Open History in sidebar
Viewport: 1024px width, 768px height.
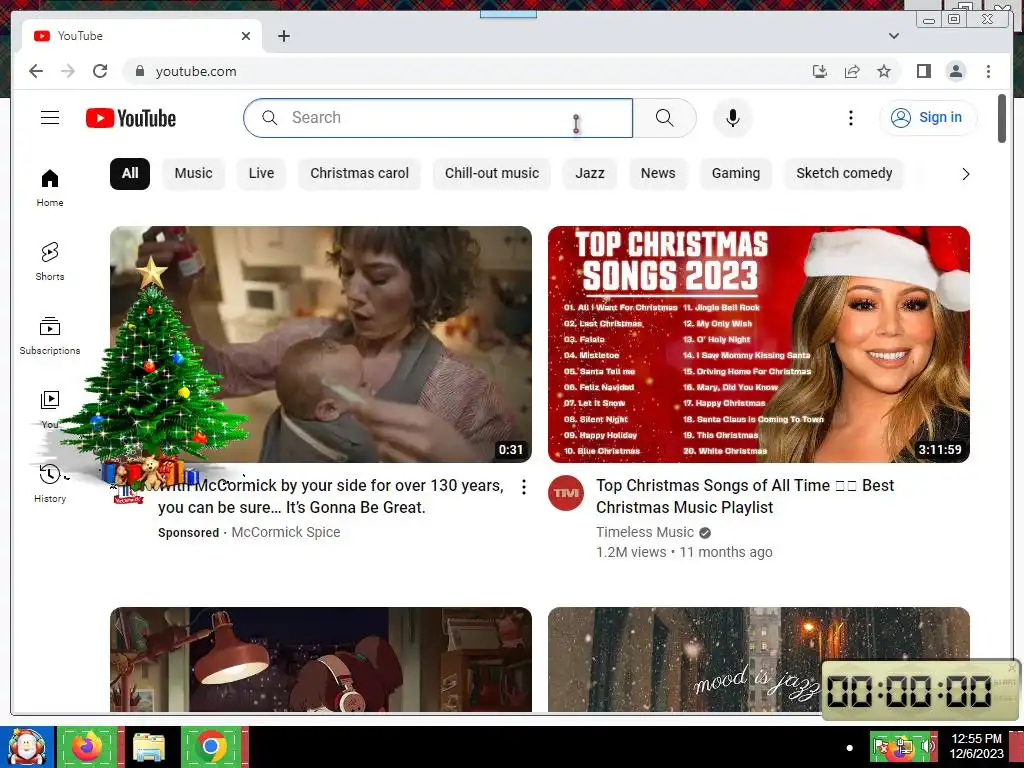pyautogui.click(x=50, y=484)
